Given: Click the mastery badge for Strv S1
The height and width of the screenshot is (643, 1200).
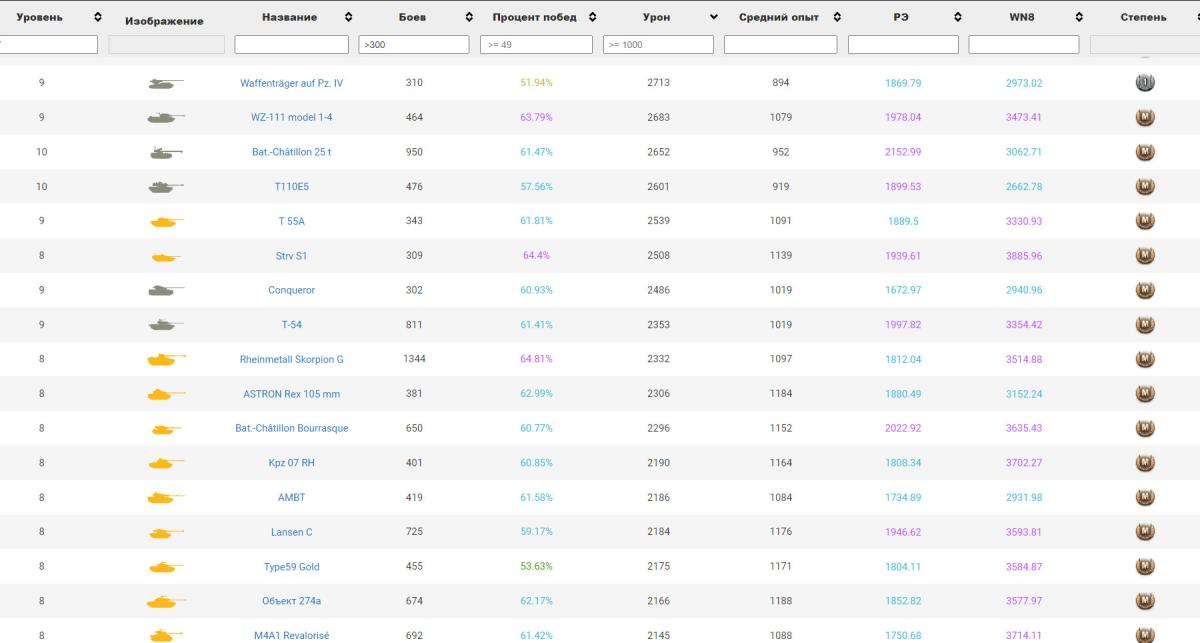Looking at the screenshot, I should click(x=1145, y=256).
